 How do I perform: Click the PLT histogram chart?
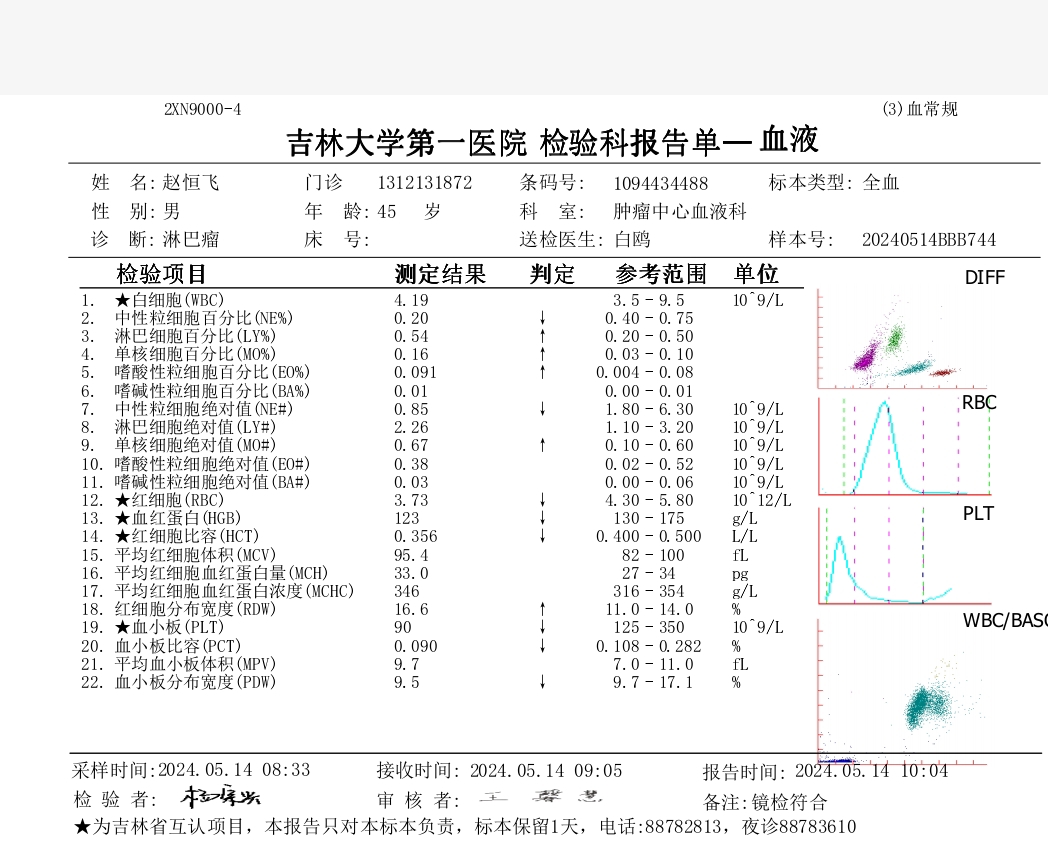[904, 555]
